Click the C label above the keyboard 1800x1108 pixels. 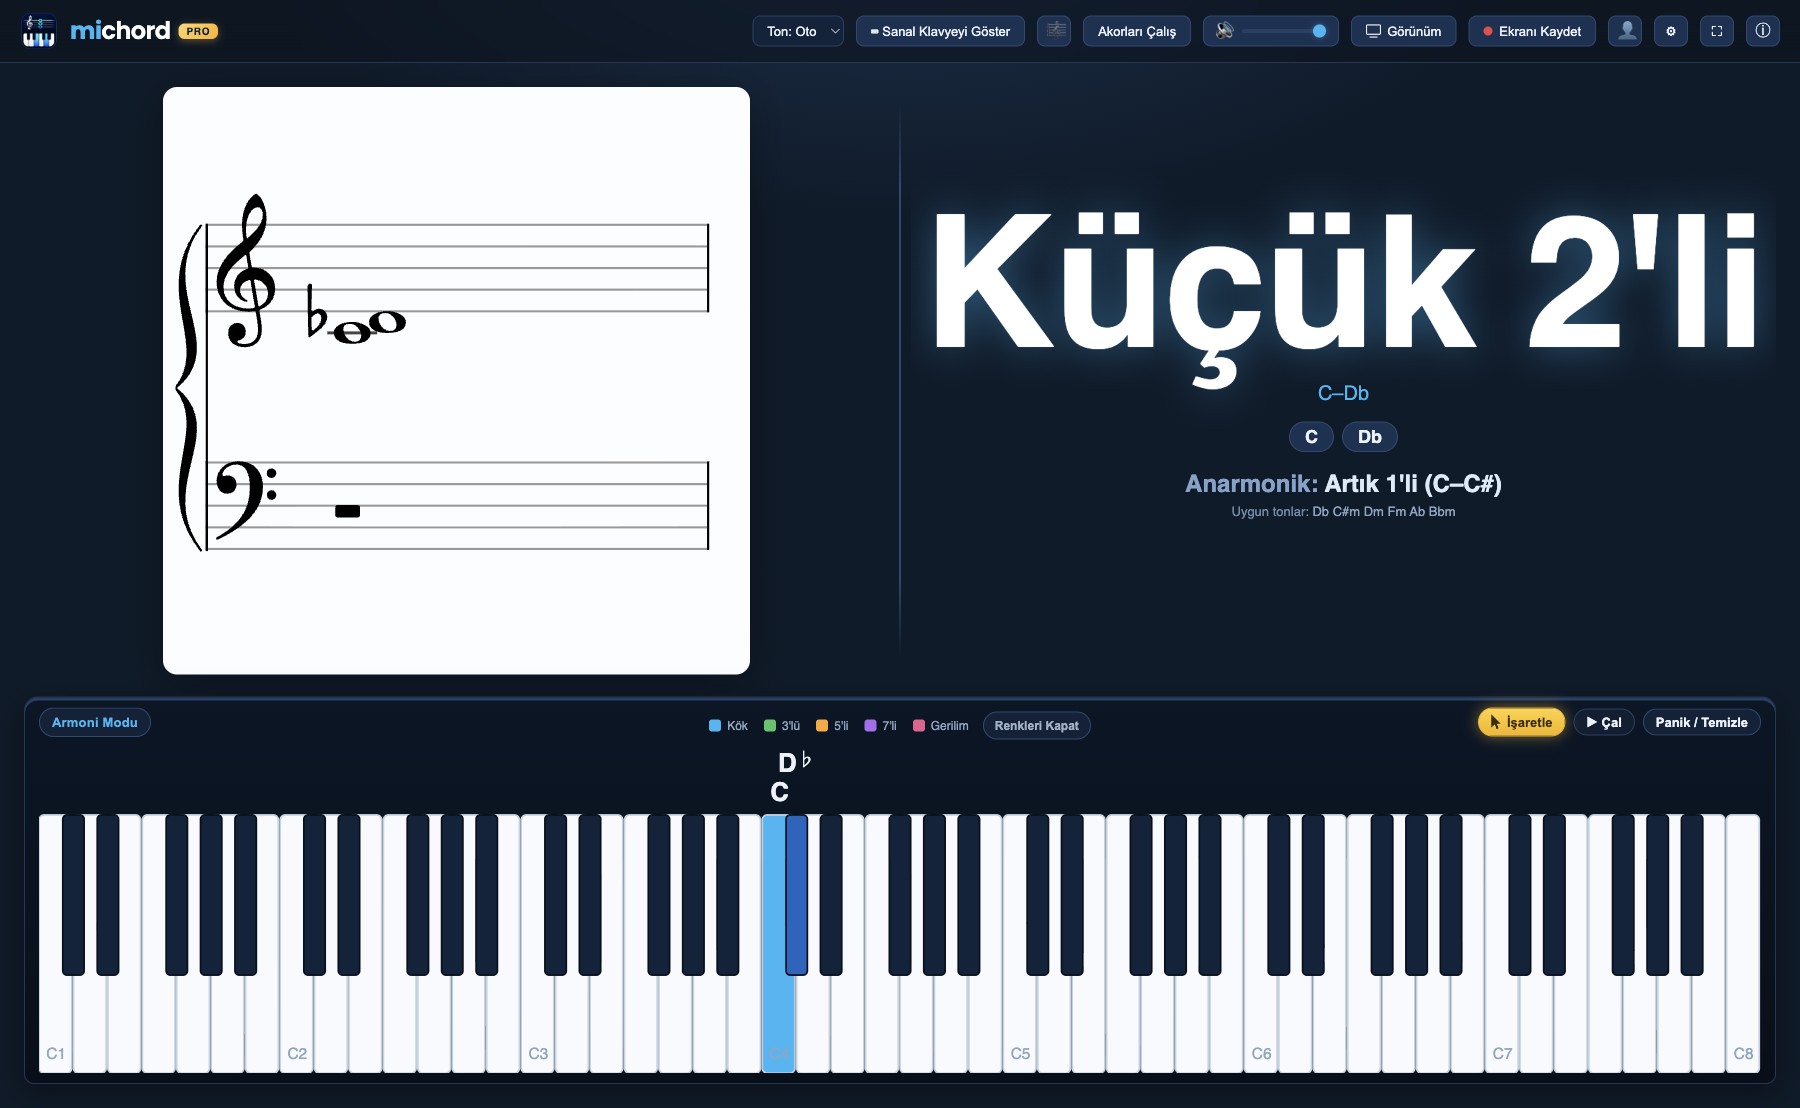click(780, 792)
